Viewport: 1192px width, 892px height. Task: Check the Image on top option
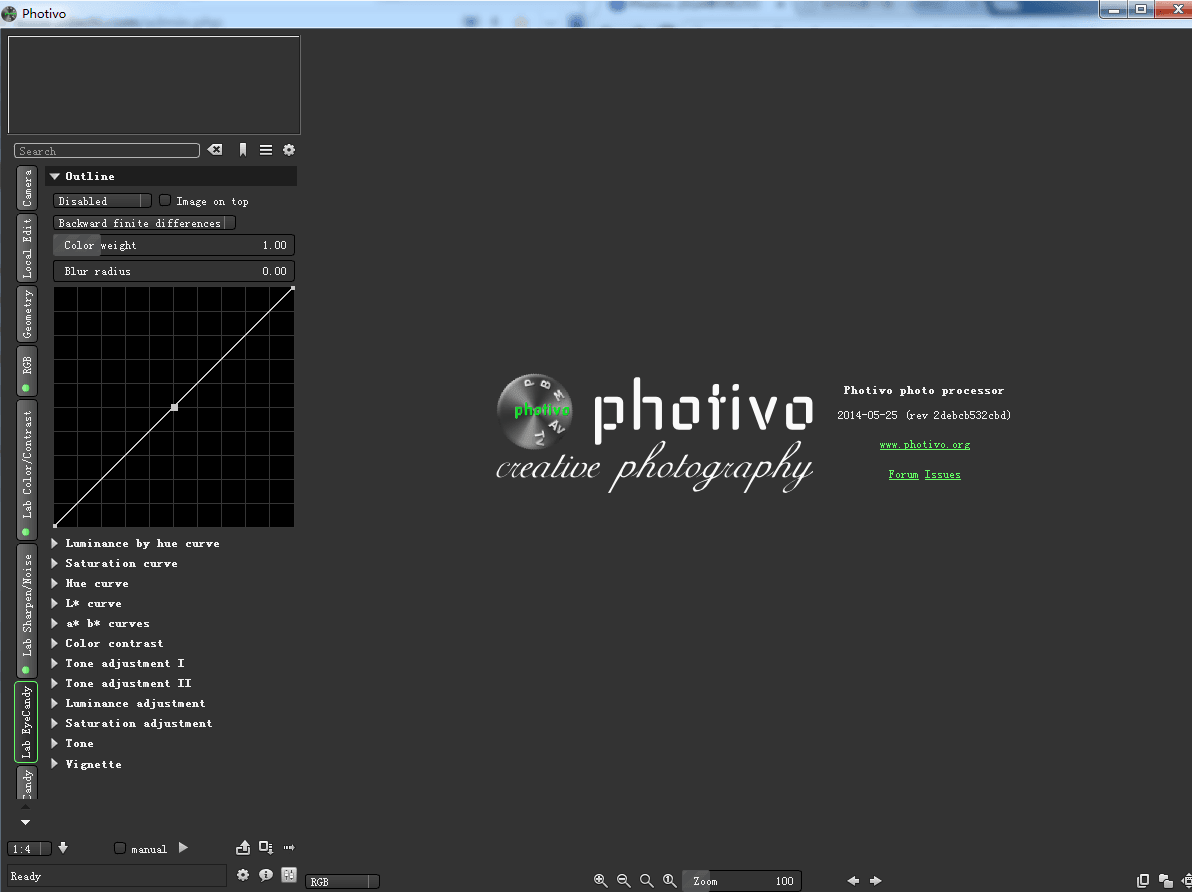click(x=164, y=200)
